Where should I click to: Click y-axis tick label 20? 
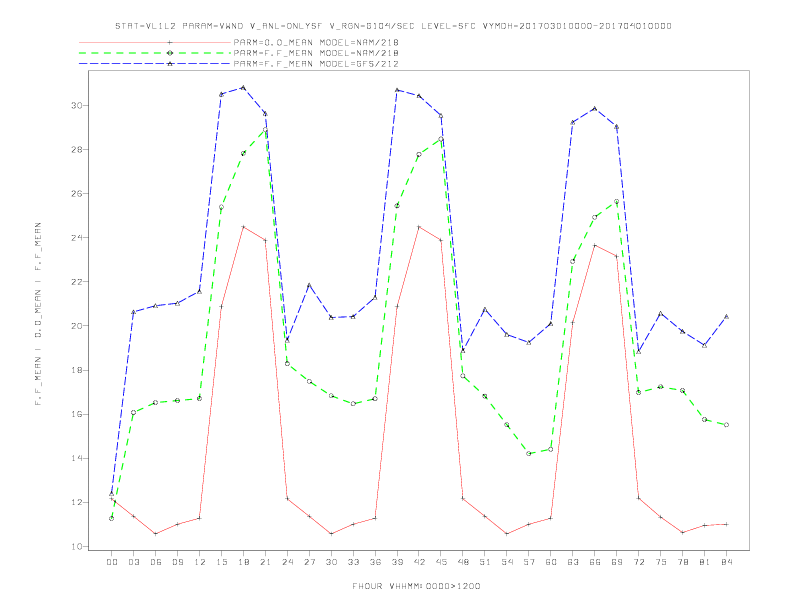point(77,326)
